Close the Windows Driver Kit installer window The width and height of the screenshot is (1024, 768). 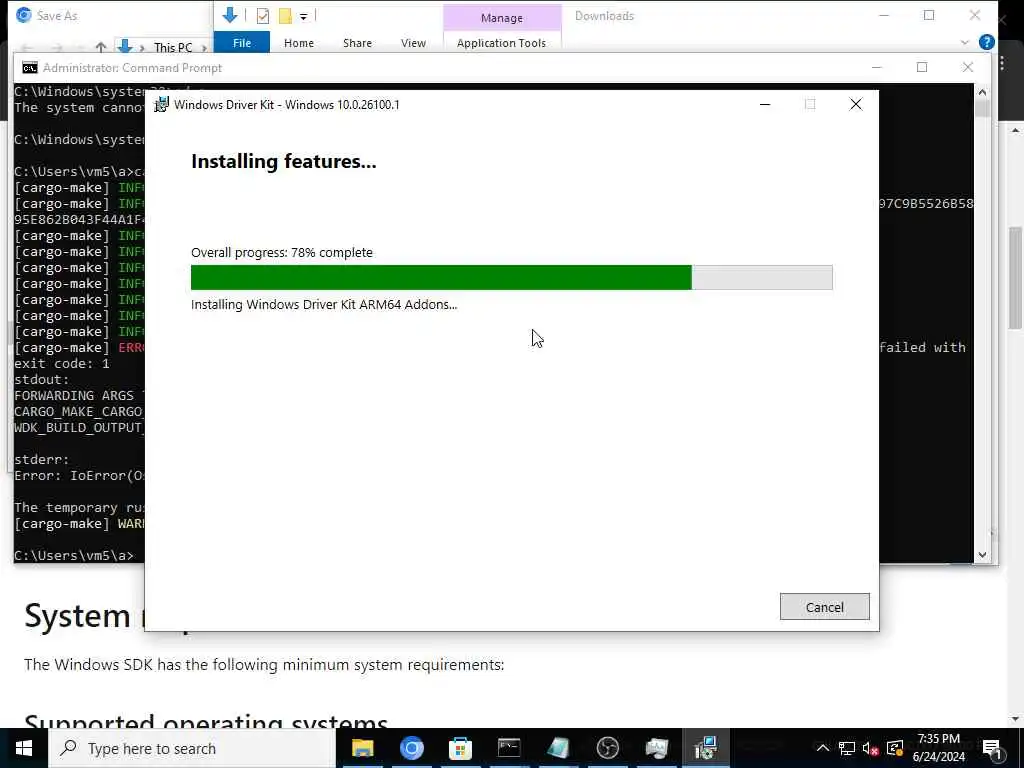856,104
